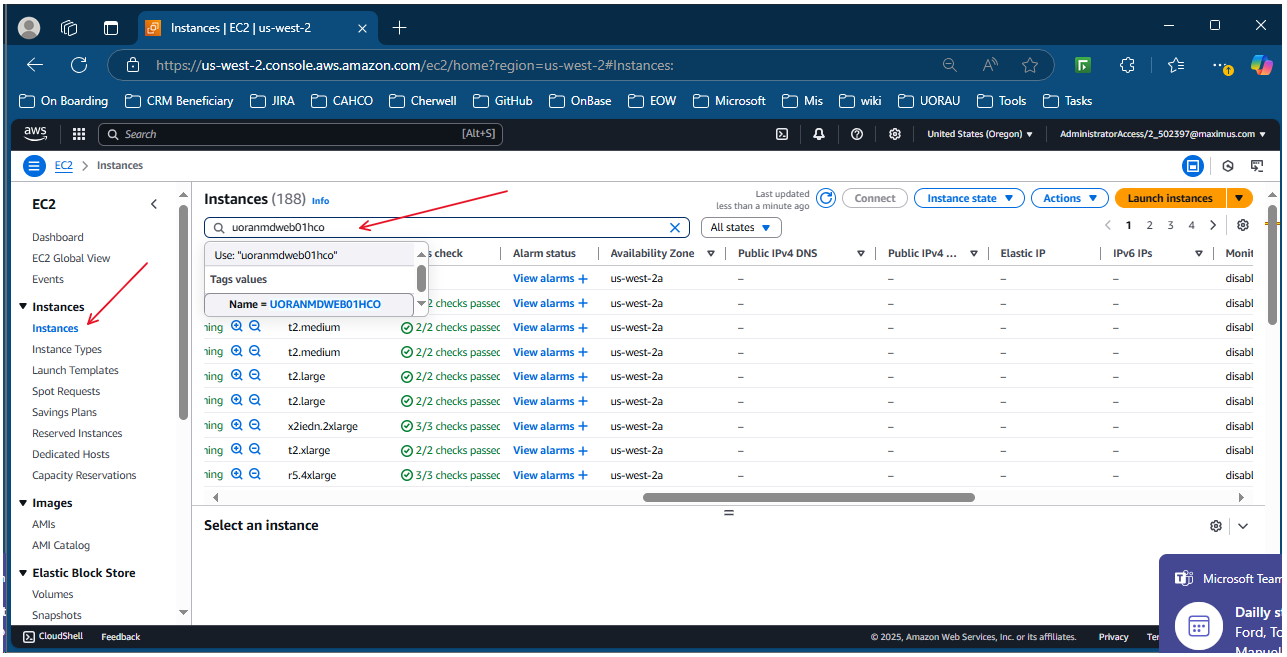This screenshot has width=1287, height=657.
Task: Expand the All states filter dropdown
Action: point(741,227)
